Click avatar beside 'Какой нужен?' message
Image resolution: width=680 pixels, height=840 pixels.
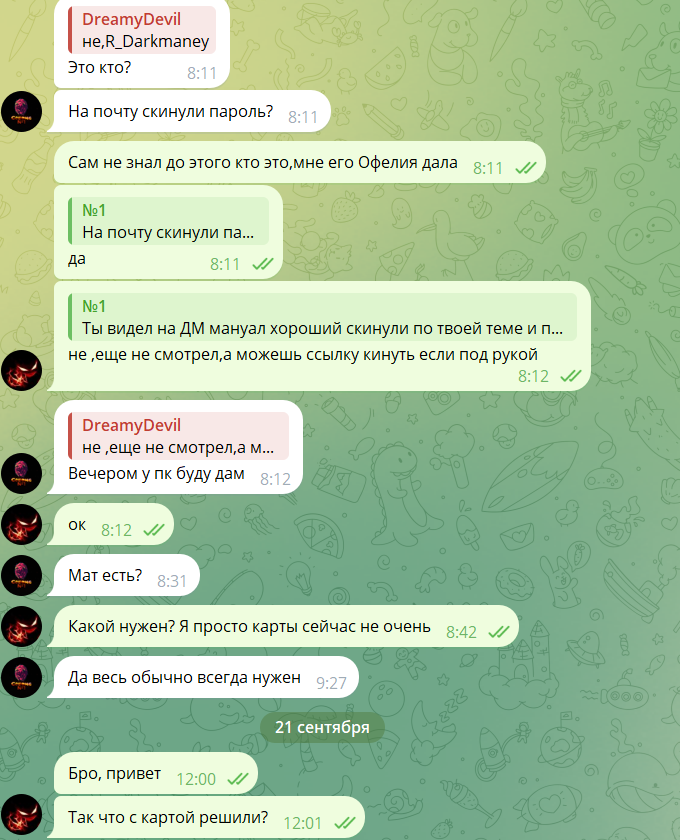coord(21,626)
